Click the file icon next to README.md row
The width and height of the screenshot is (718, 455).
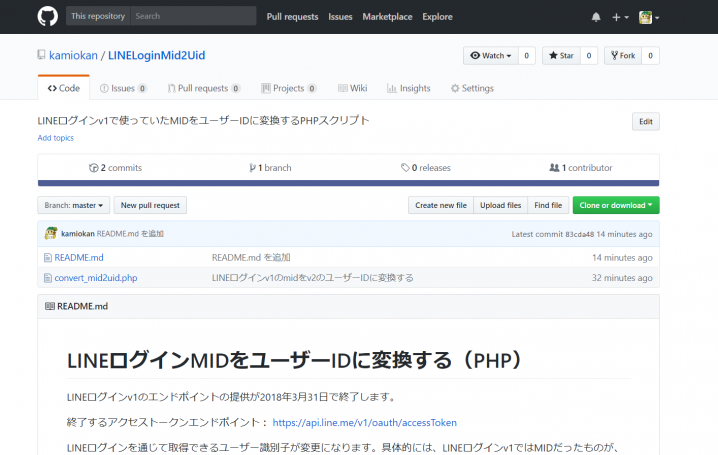pyautogui.click(x=48, y=258)
